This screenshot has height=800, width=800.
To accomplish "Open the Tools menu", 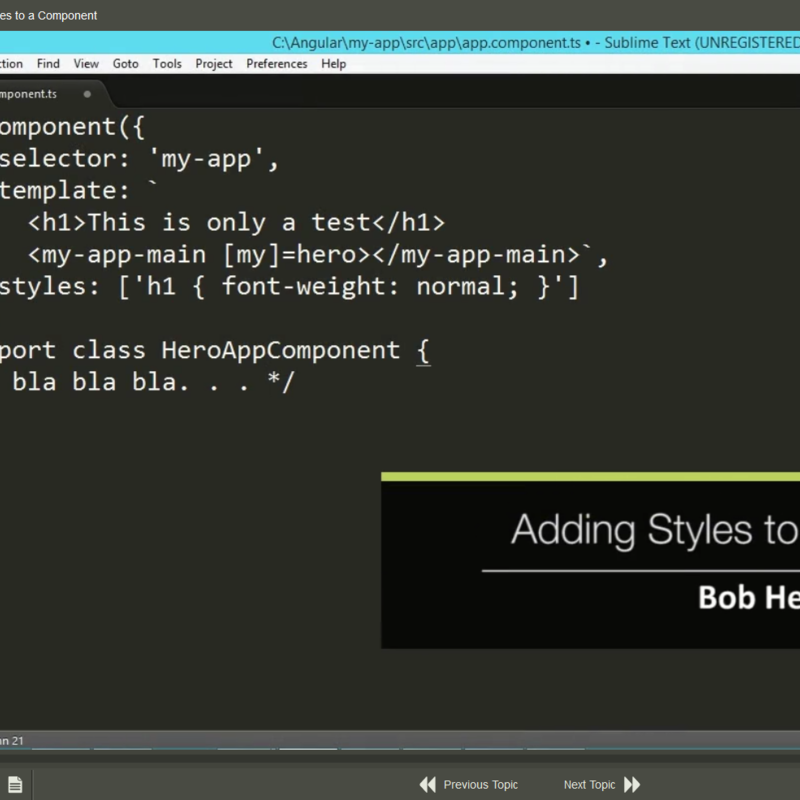I will click(167, 64).
